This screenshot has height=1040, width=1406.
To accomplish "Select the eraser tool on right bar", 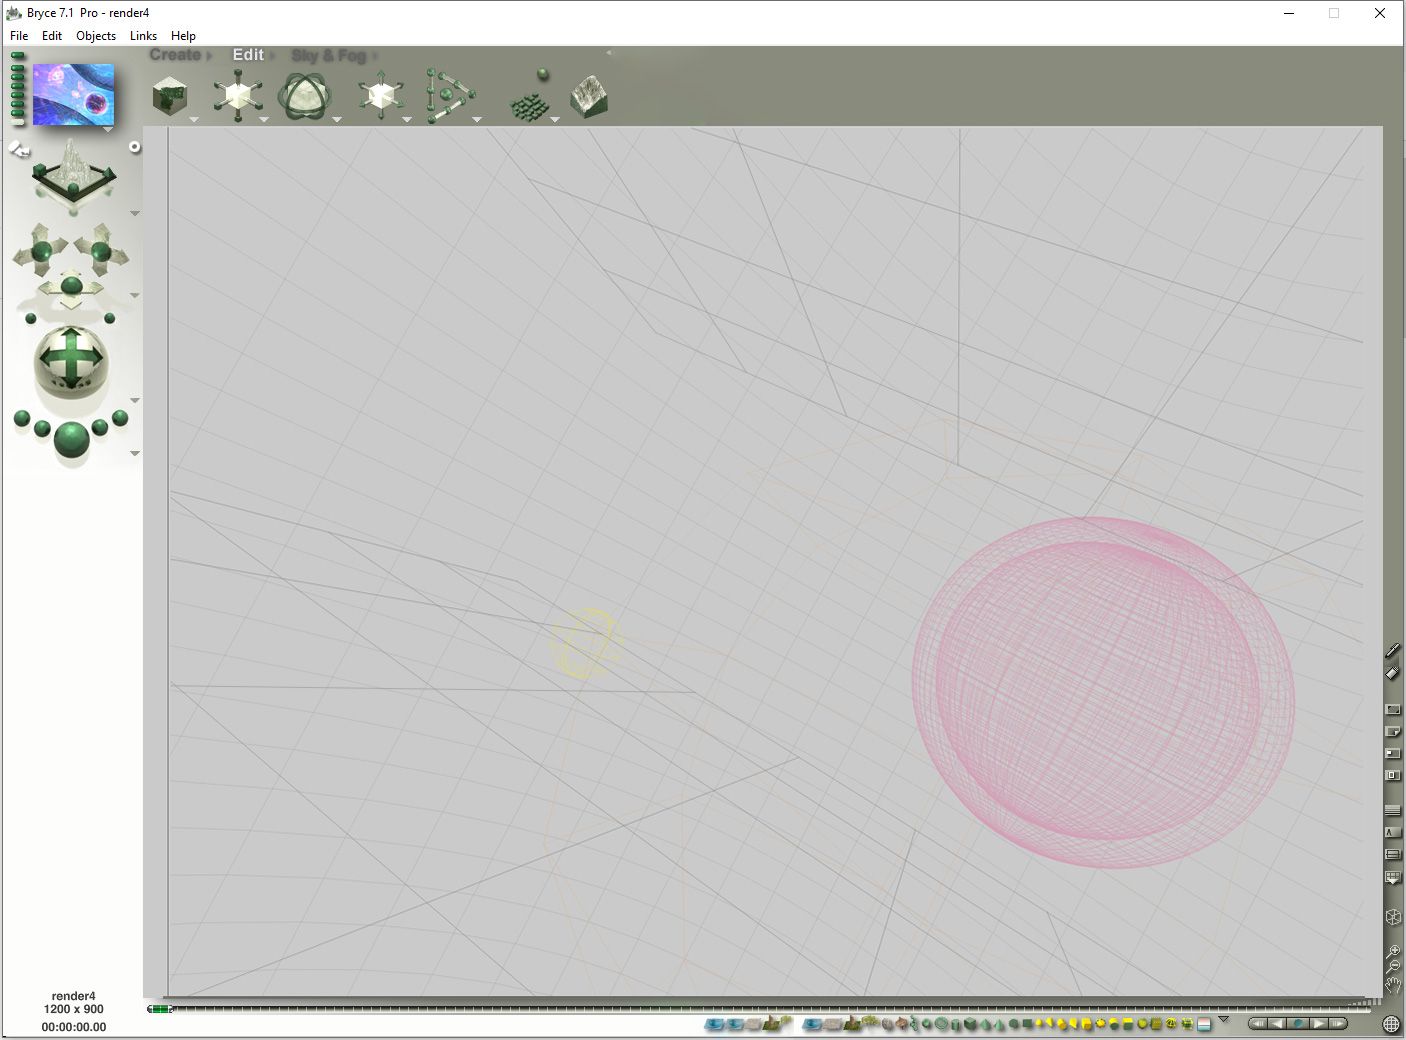I will 1392,673.
